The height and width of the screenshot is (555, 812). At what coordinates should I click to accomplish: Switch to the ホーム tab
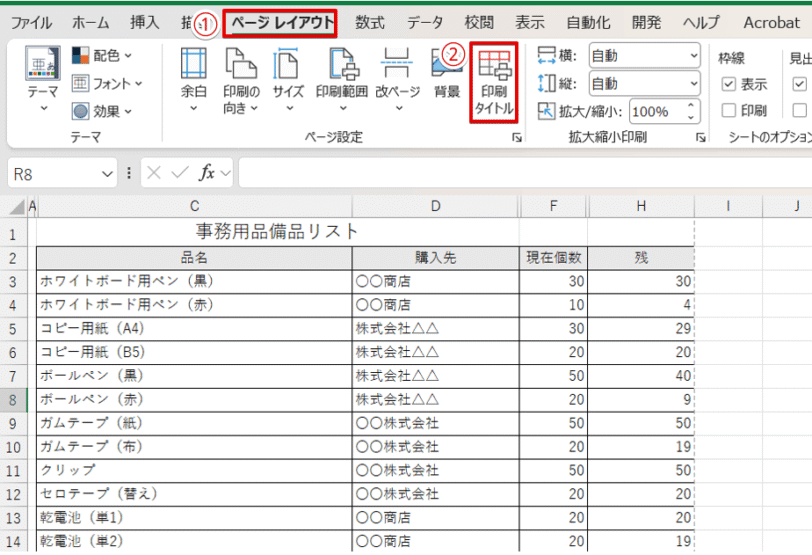tap(91, 23)
